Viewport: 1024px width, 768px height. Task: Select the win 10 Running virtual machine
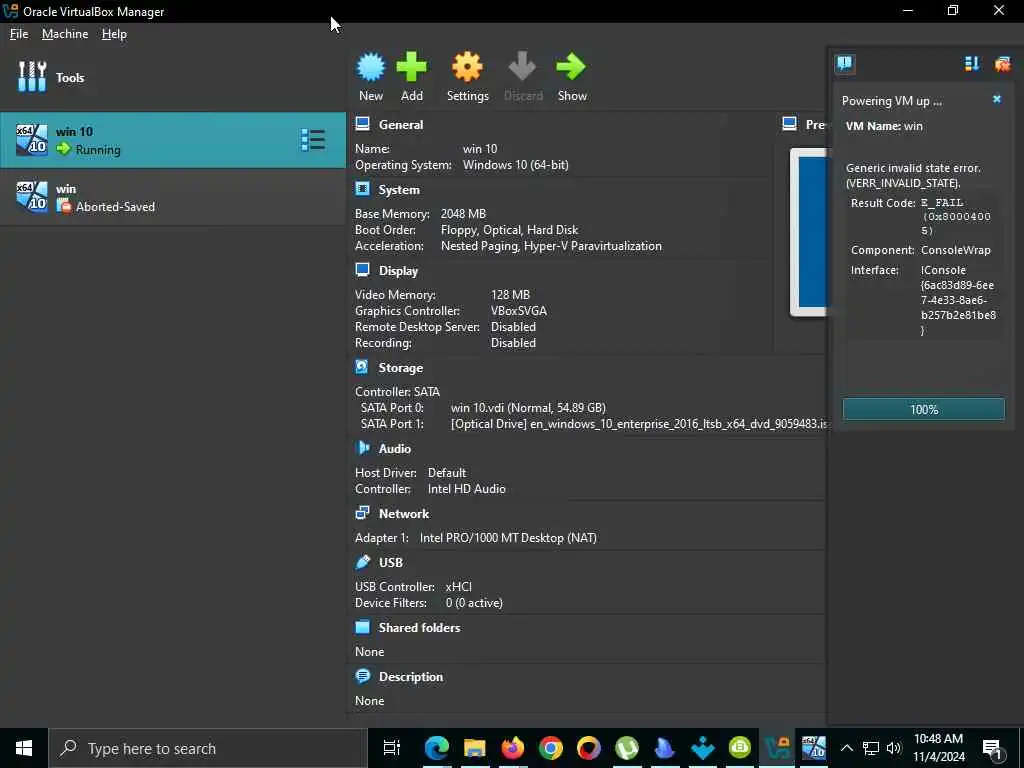[x=173, y=140]
